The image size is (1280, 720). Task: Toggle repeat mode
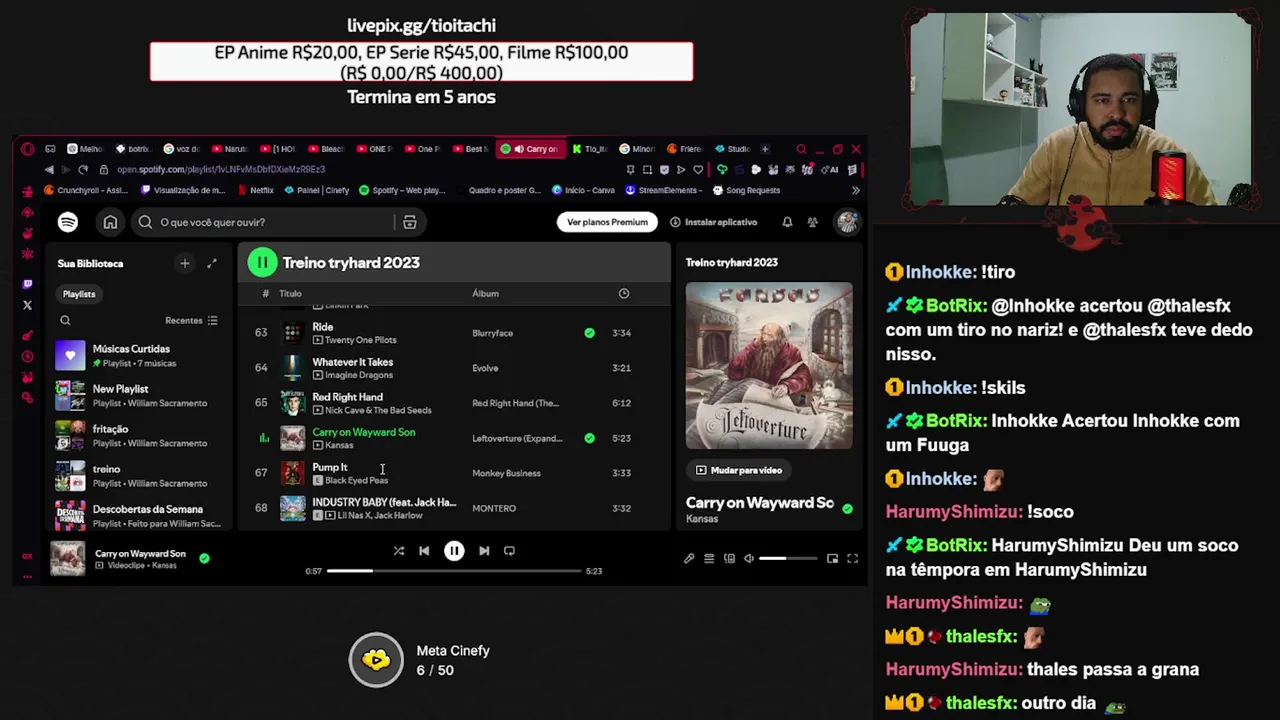(x=509, y=551)
